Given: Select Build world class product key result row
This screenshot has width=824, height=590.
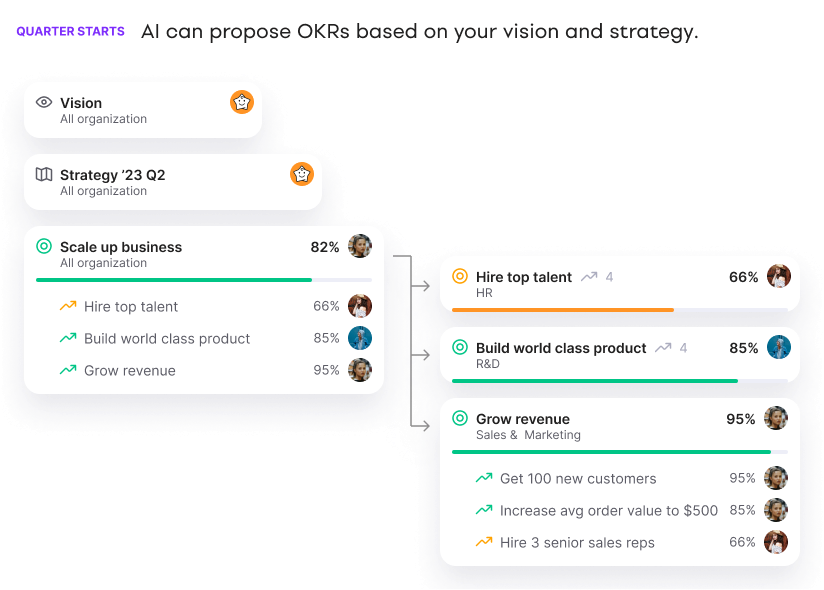Looking at the screenshot, I should [x=167, y=338].
